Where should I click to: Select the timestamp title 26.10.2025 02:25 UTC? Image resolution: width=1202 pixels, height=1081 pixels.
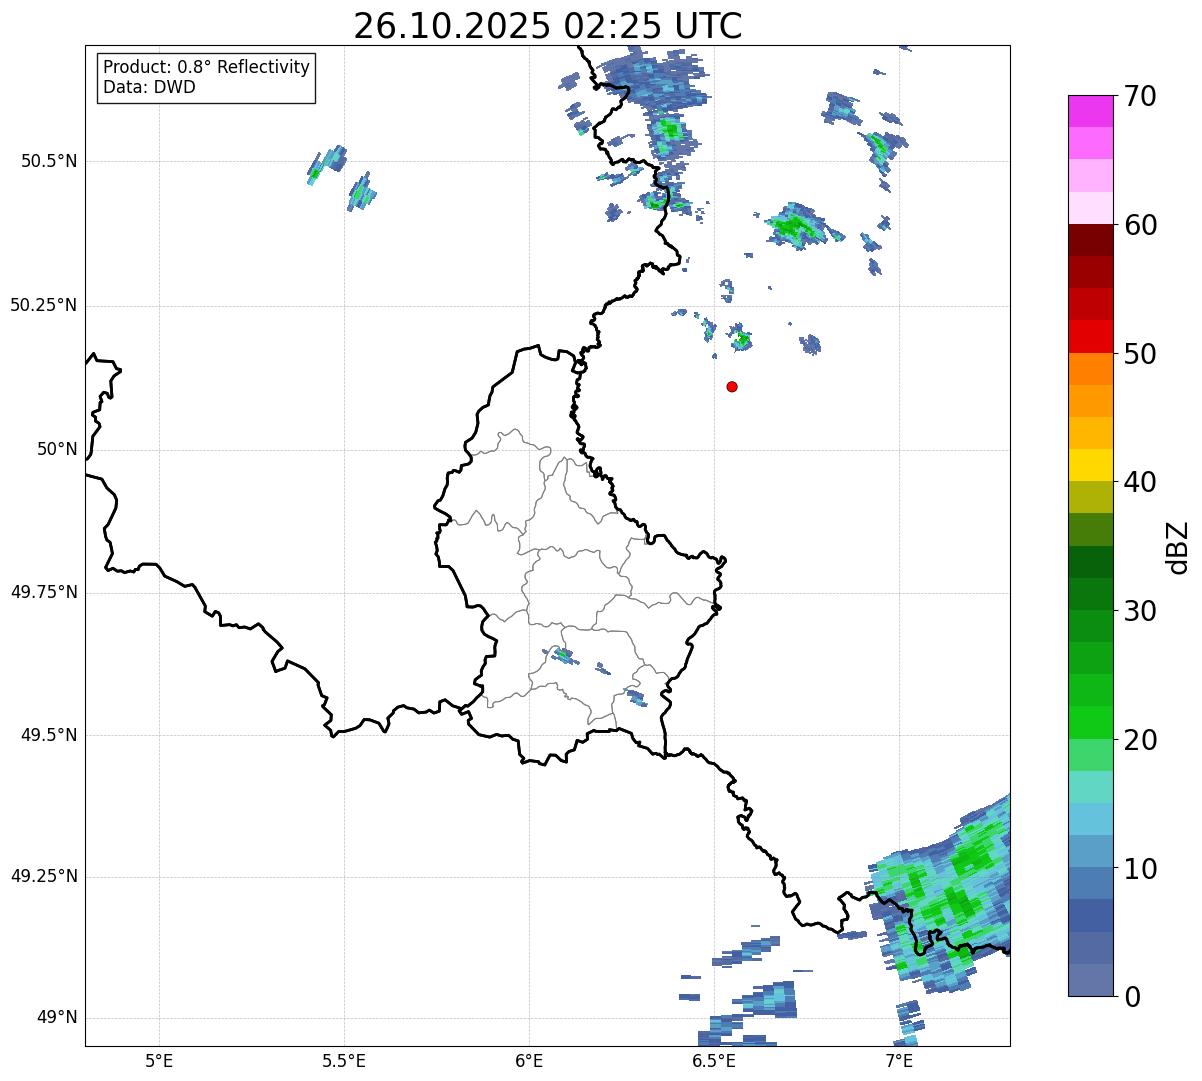point(548,26)
